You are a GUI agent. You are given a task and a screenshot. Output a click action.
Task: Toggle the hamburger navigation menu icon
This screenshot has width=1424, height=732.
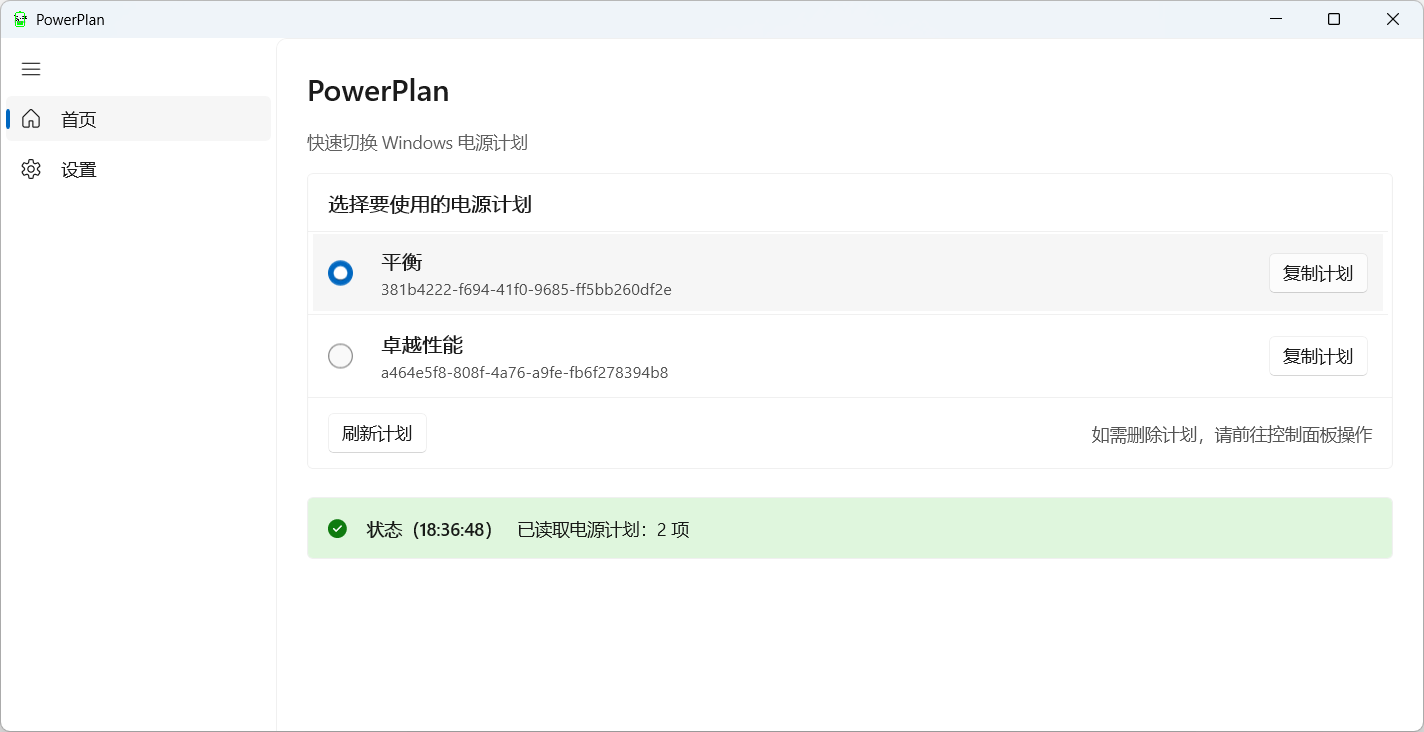click(x=31, y=69)
